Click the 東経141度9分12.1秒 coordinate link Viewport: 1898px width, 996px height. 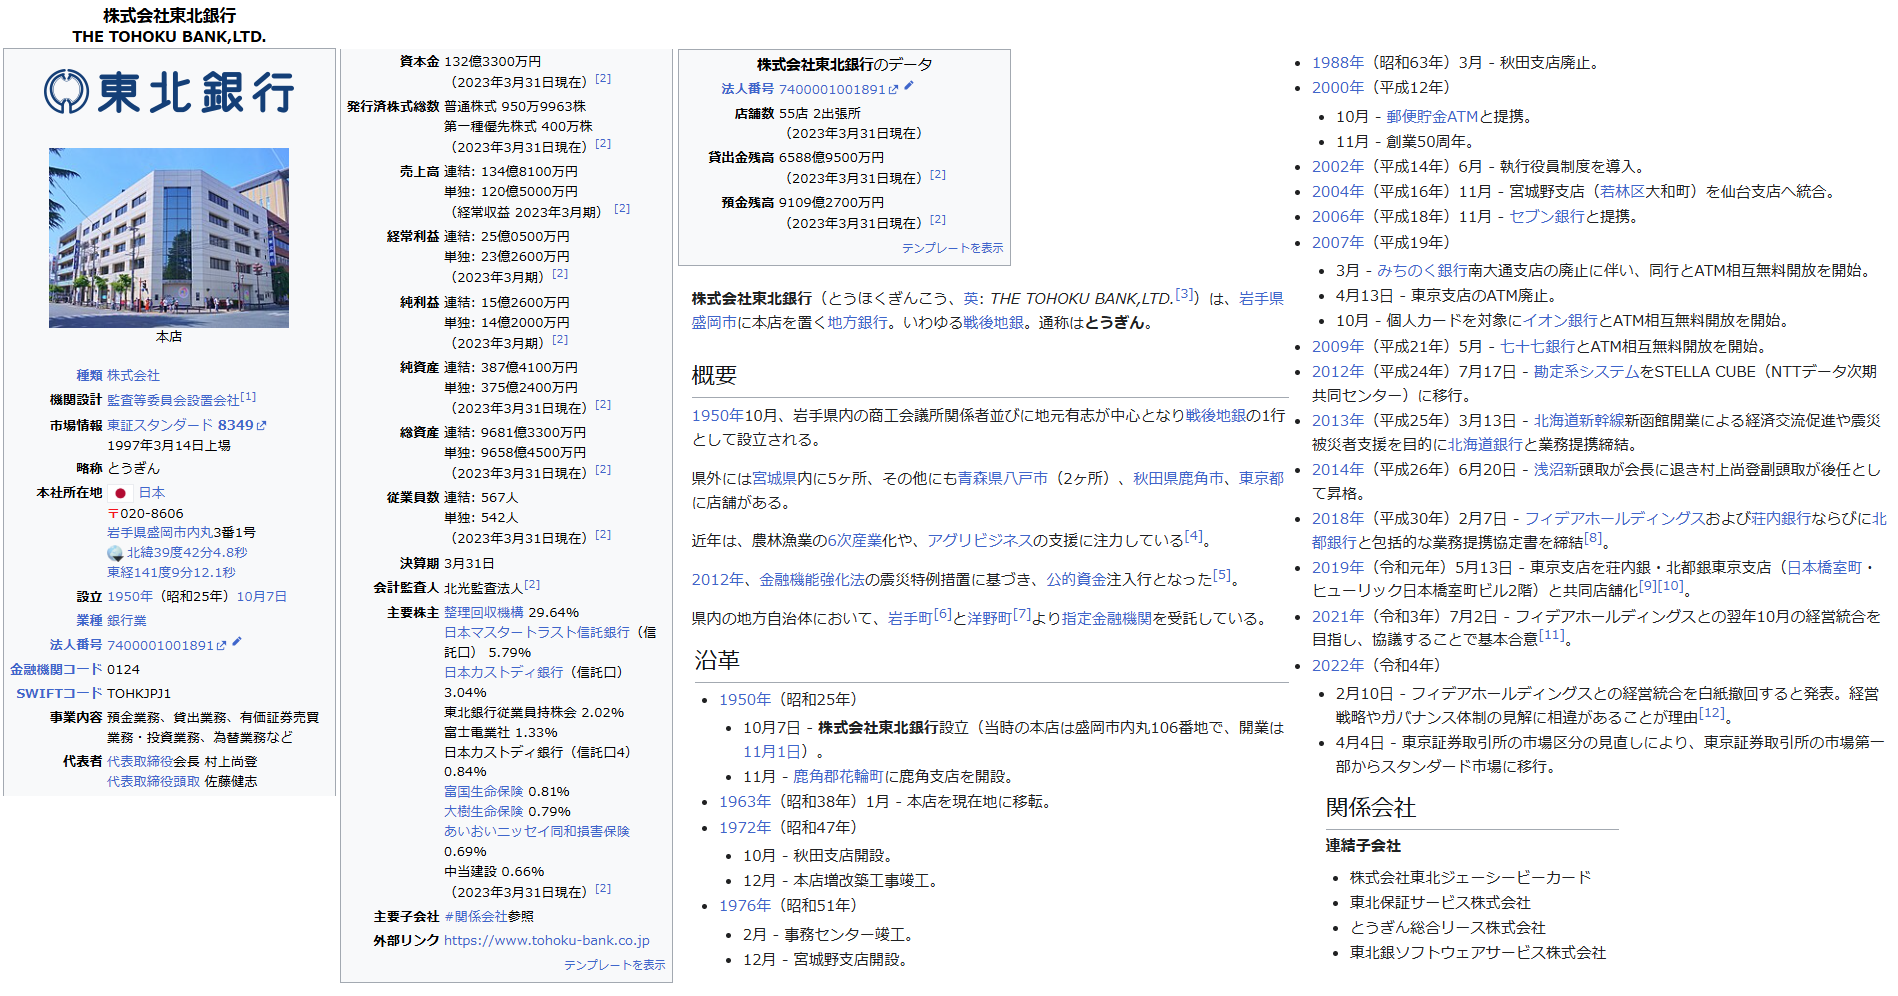tap(171, 573)
